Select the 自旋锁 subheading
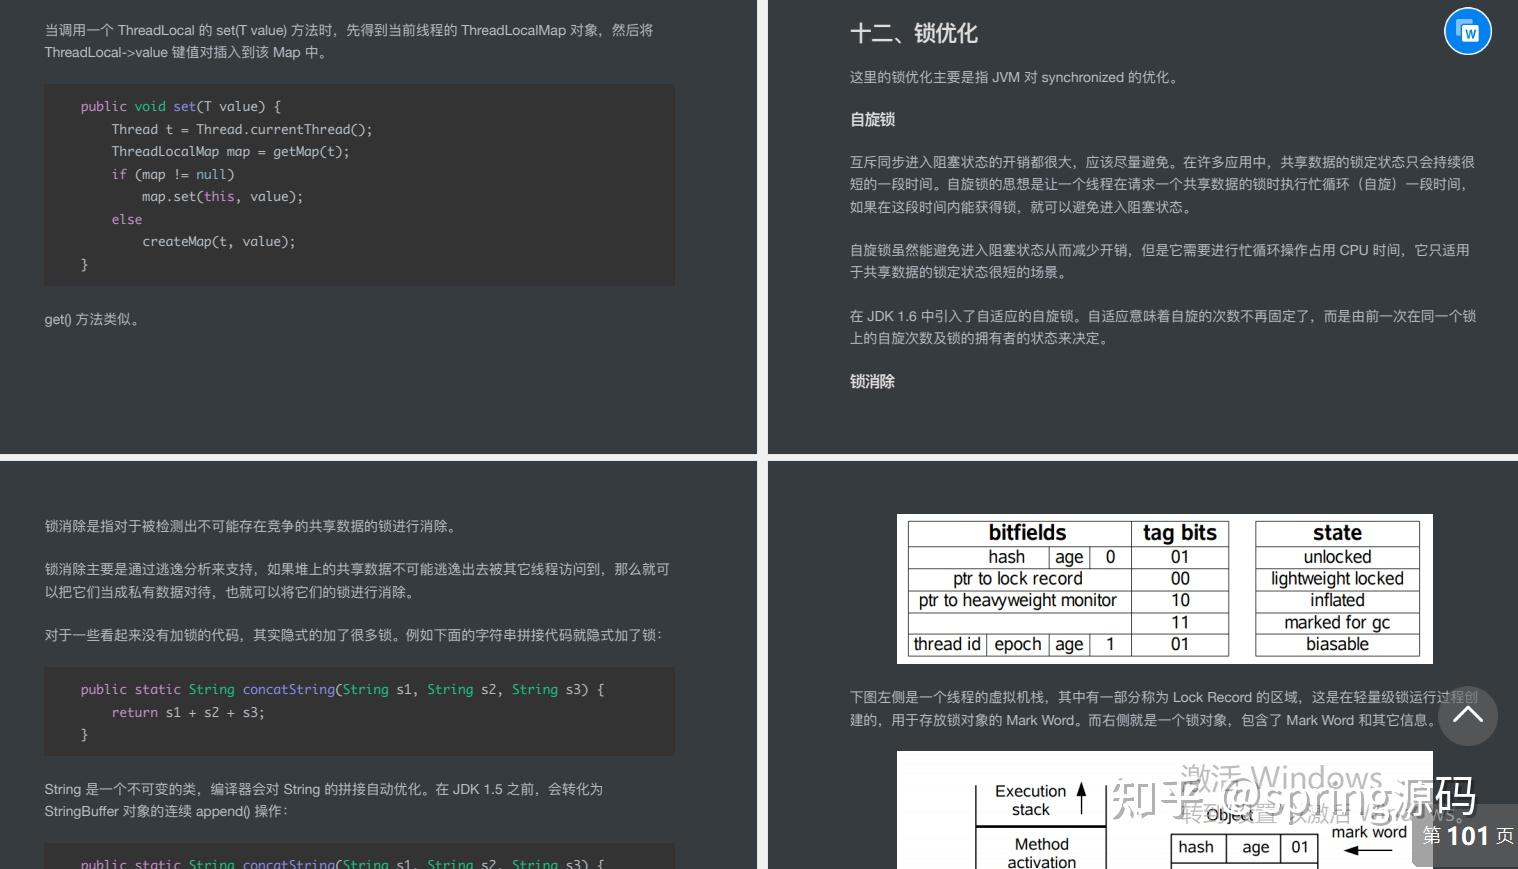This screenshot has width=1518, height=869. click(x=871, y=119)
